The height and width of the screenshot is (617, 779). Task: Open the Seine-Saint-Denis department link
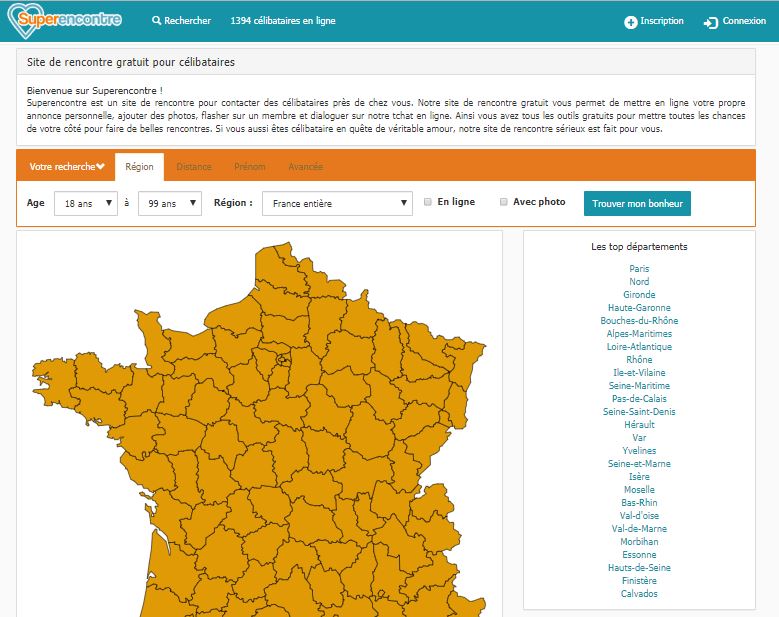(x=639, y=411)
